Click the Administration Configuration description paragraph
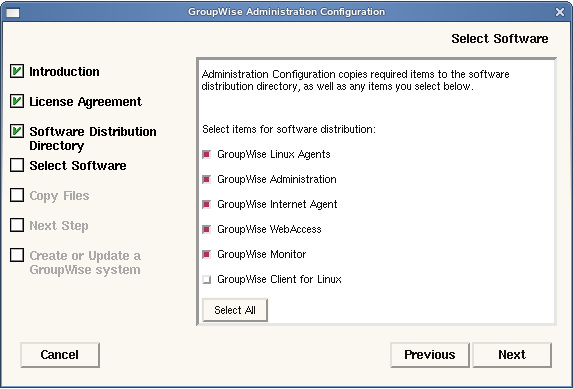The width and height of the screenshot is (573, 389). click(355, 80)
